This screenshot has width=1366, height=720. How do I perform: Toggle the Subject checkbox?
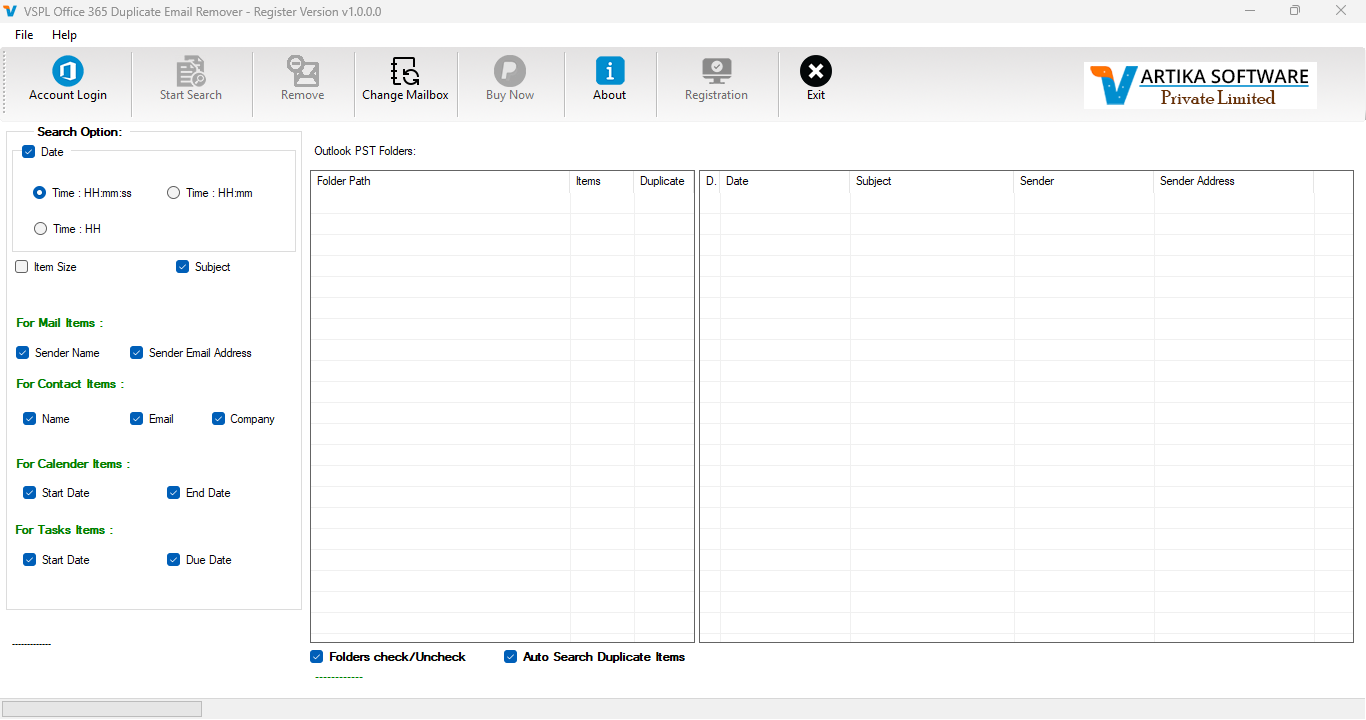pyautogui.click(x=182, y=267)
